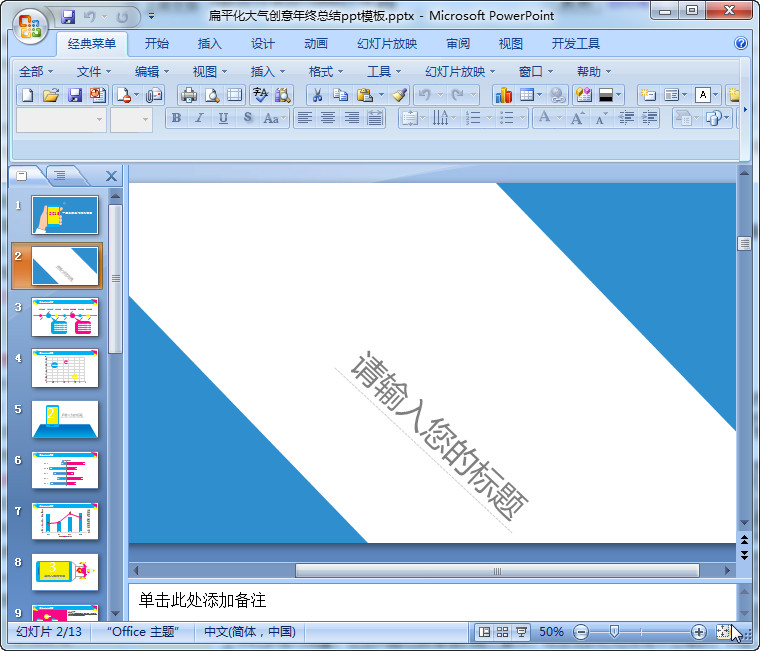760x651 pixels.
Task: Select slide 7 thumbnail
Action: tap(65, 521)
